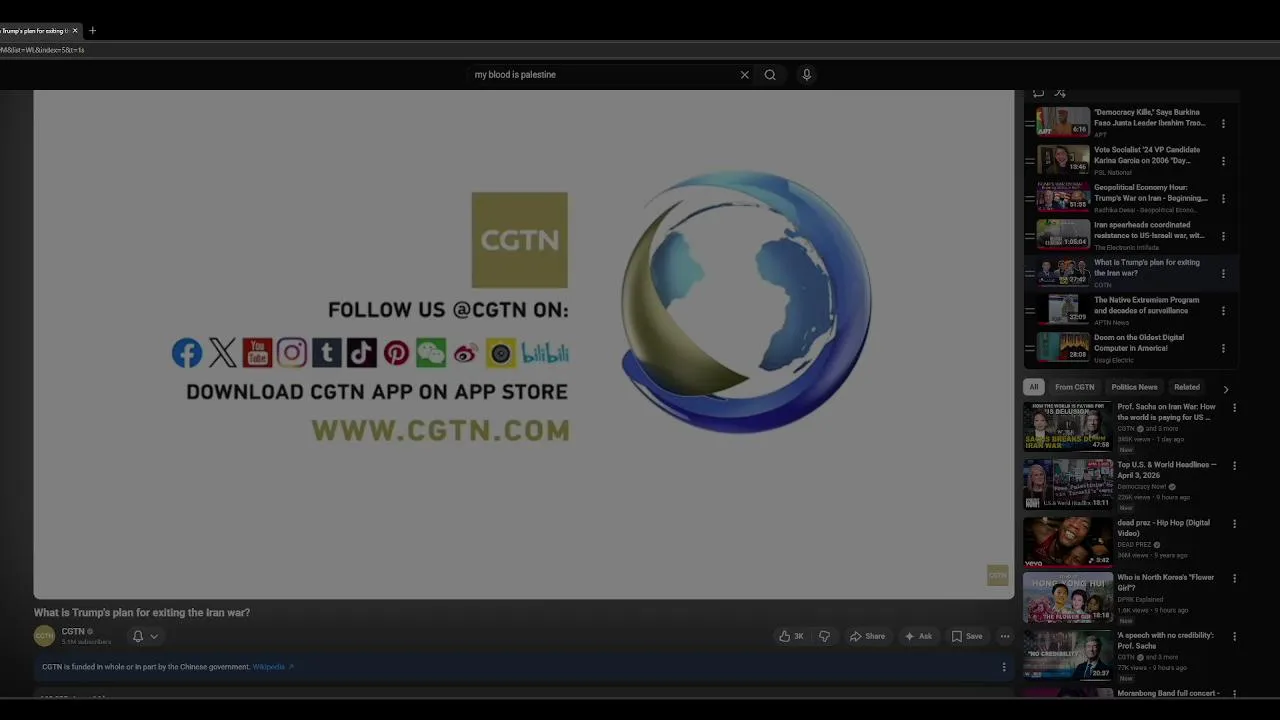Open 'Doom on the Oldest Digital Computer' thumbnail
1280x720 pixels.
pyautogui.click(x=1063, y=347)
